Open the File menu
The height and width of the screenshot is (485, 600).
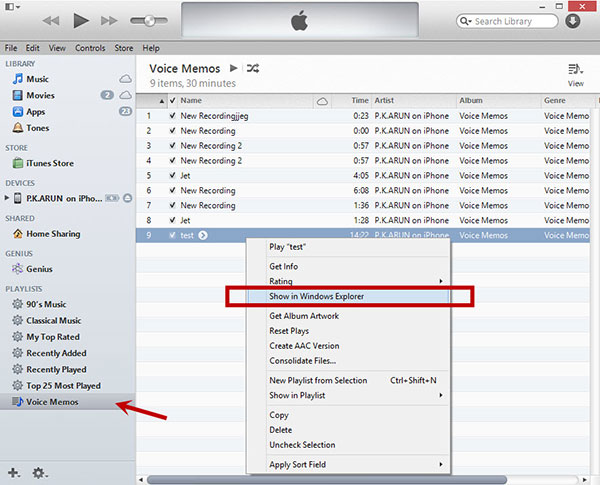point(11,48)
